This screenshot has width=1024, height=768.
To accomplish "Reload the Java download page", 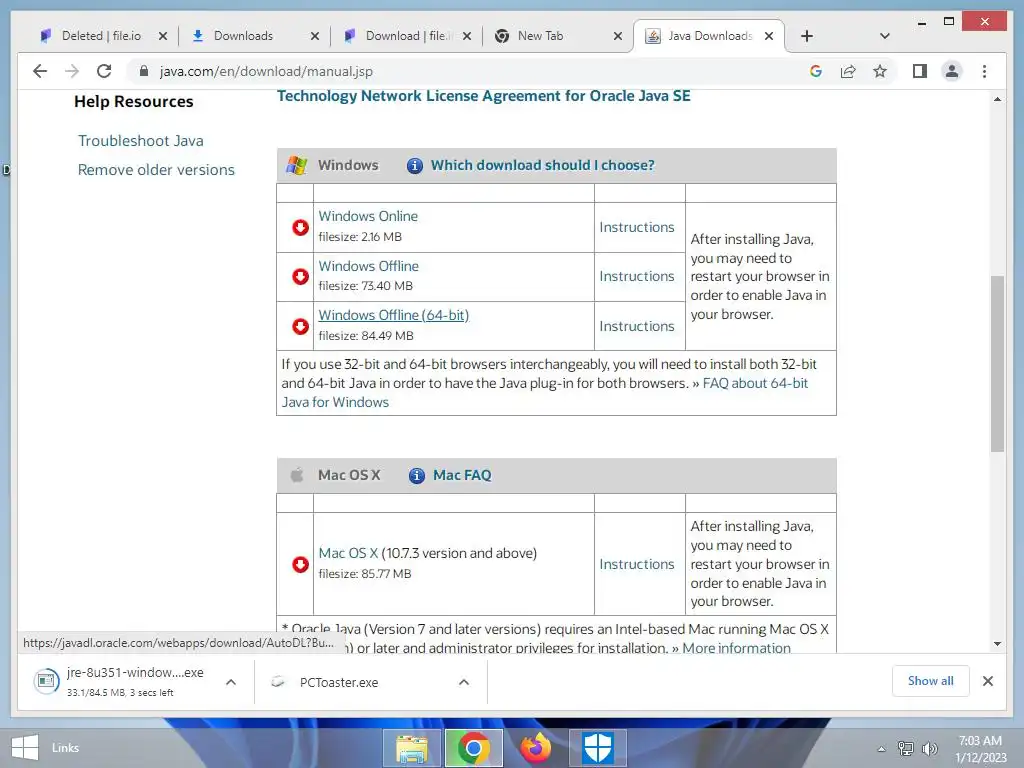I will [104, 71].
